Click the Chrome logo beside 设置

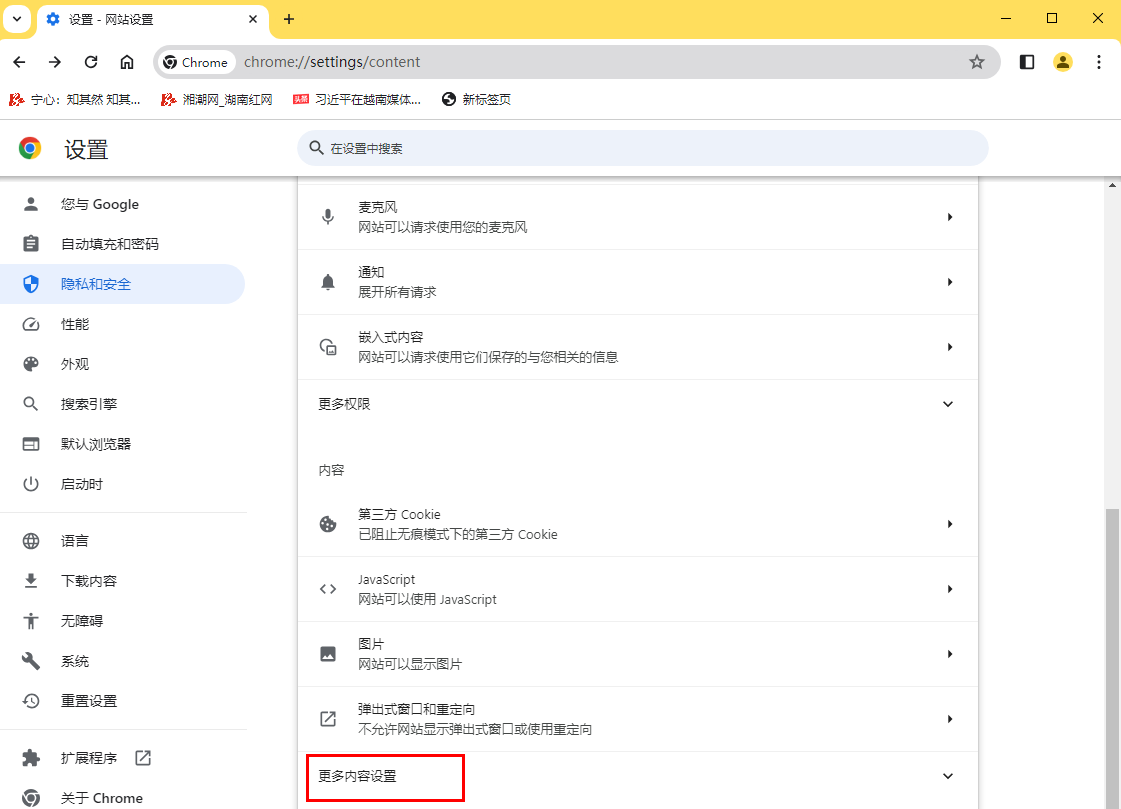pos(30,148)
